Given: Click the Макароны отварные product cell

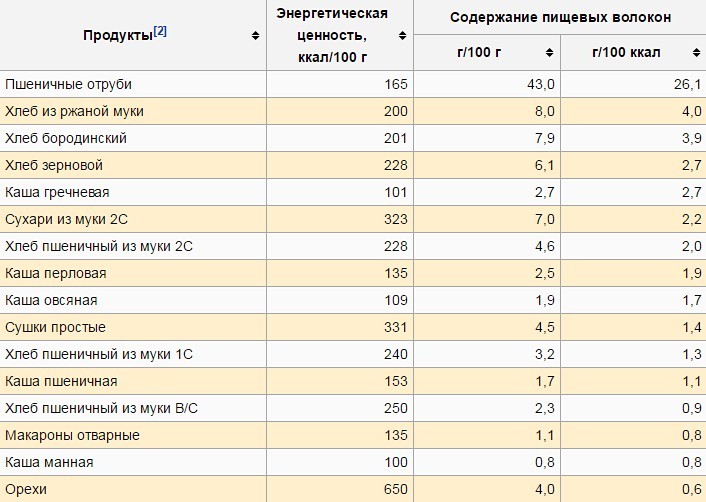Looking at the screenshot, I should pos(72,435).
